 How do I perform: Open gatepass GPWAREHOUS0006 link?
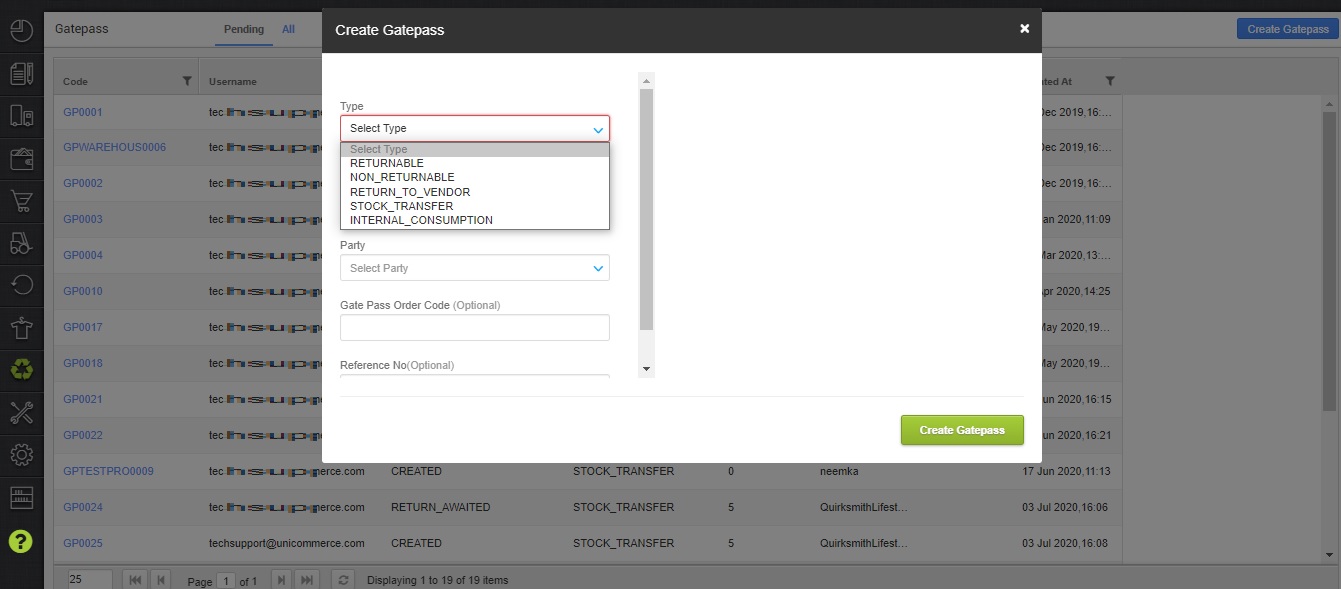coord(115,148)
